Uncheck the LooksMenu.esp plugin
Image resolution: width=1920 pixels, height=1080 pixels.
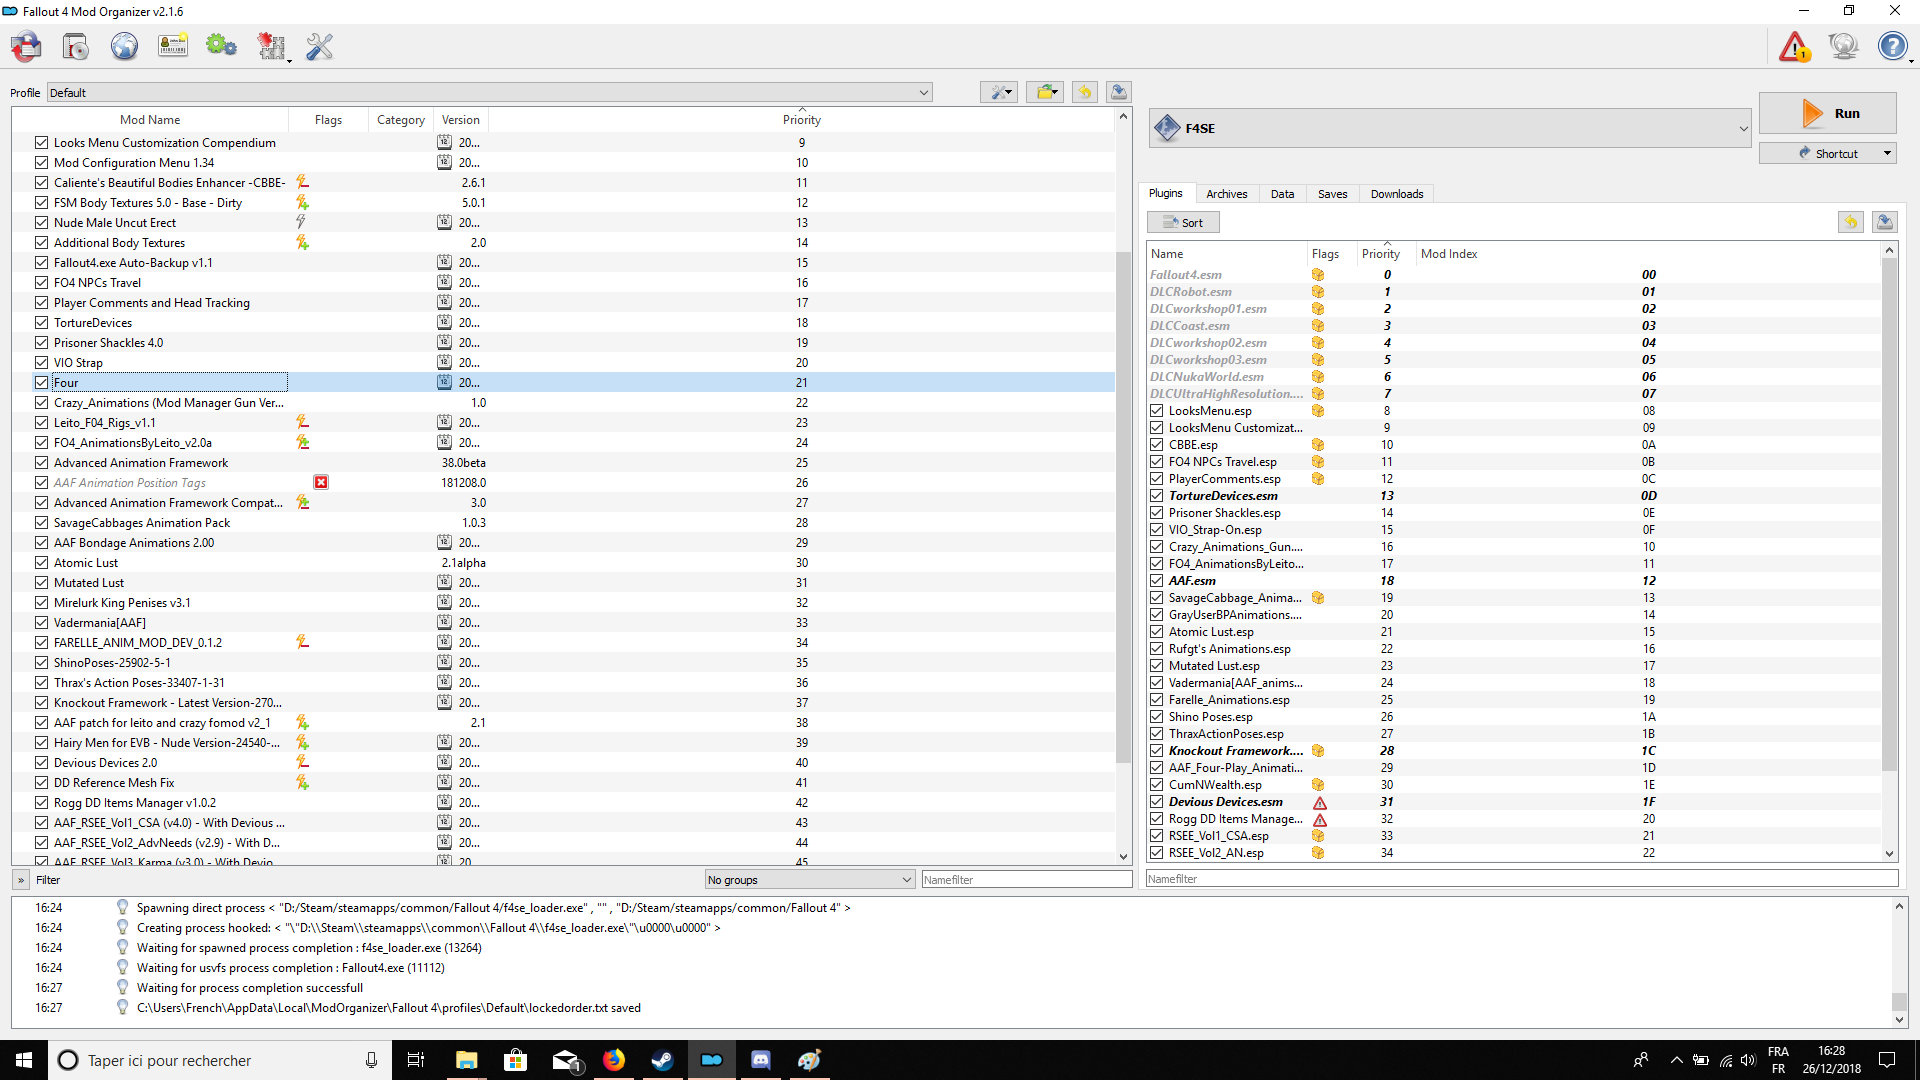(x=1156, y=411)
